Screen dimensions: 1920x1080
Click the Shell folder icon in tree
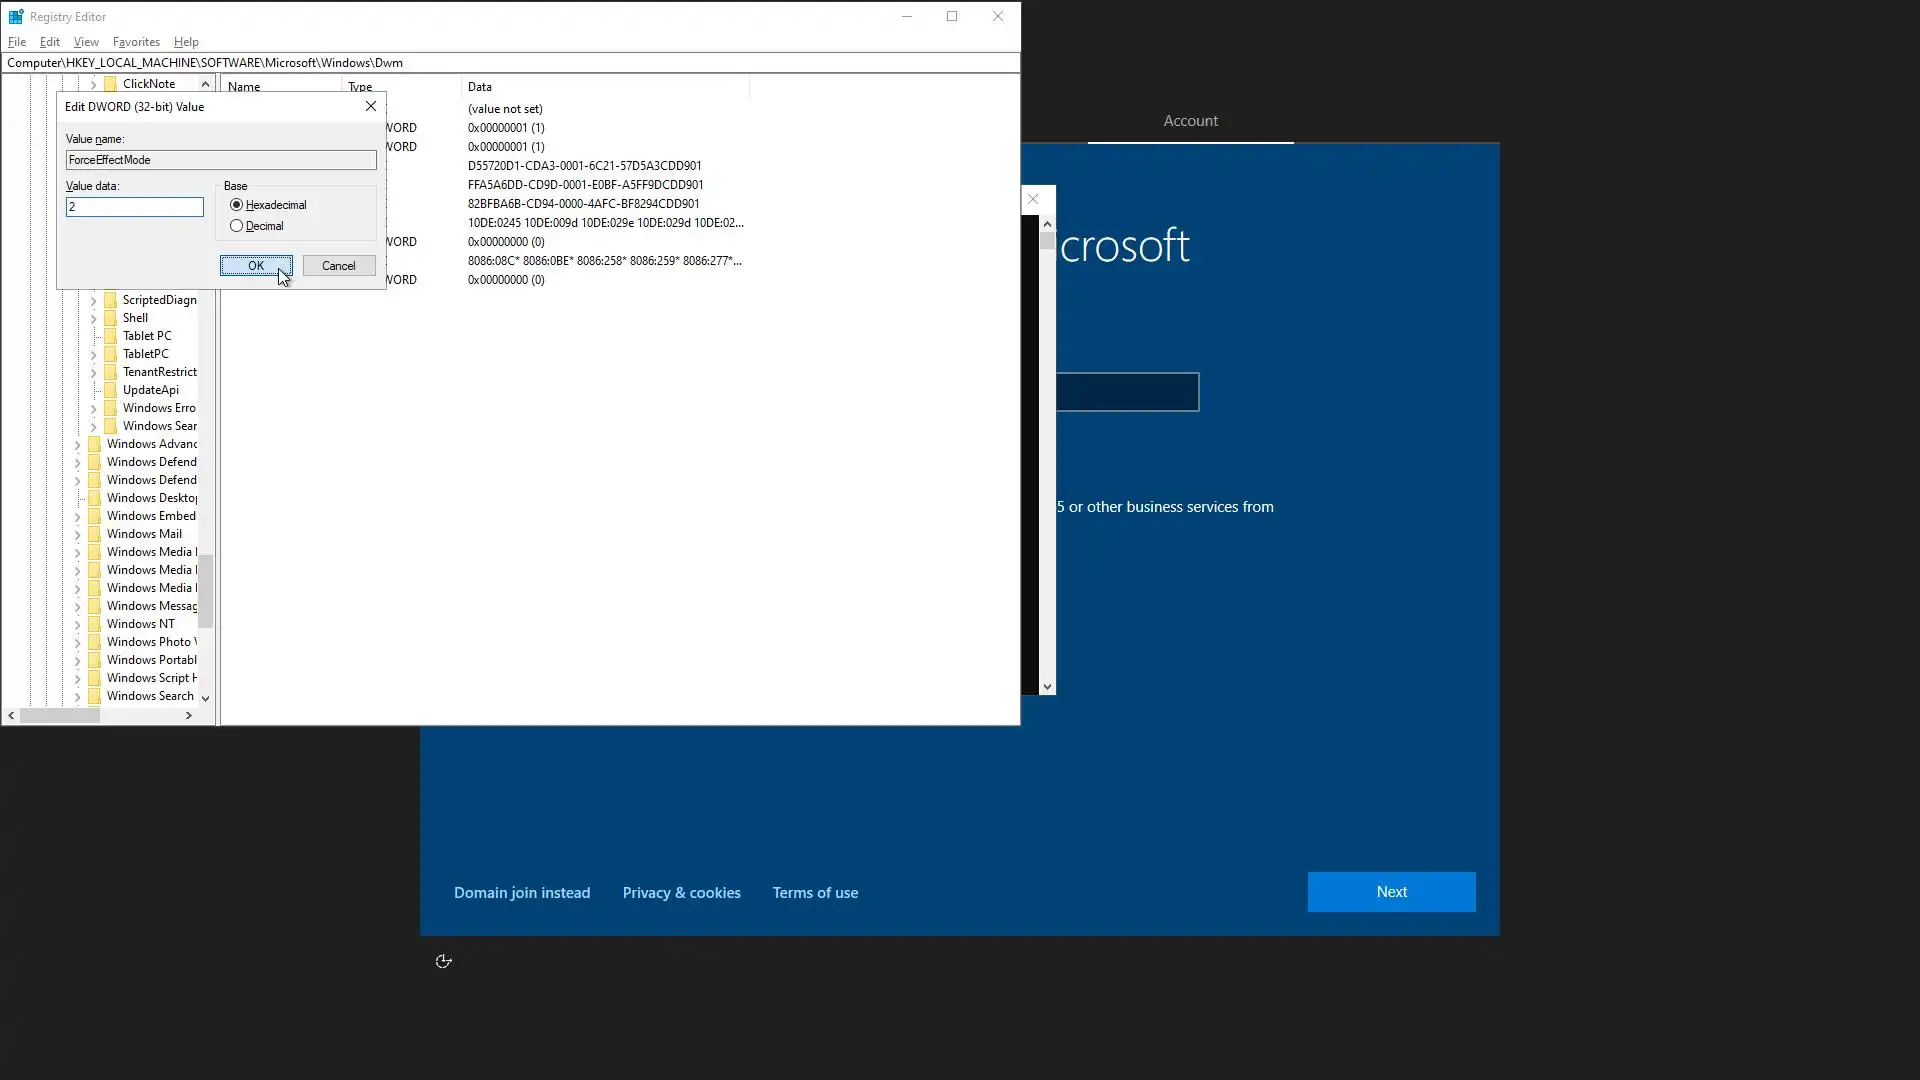[111, 318]
